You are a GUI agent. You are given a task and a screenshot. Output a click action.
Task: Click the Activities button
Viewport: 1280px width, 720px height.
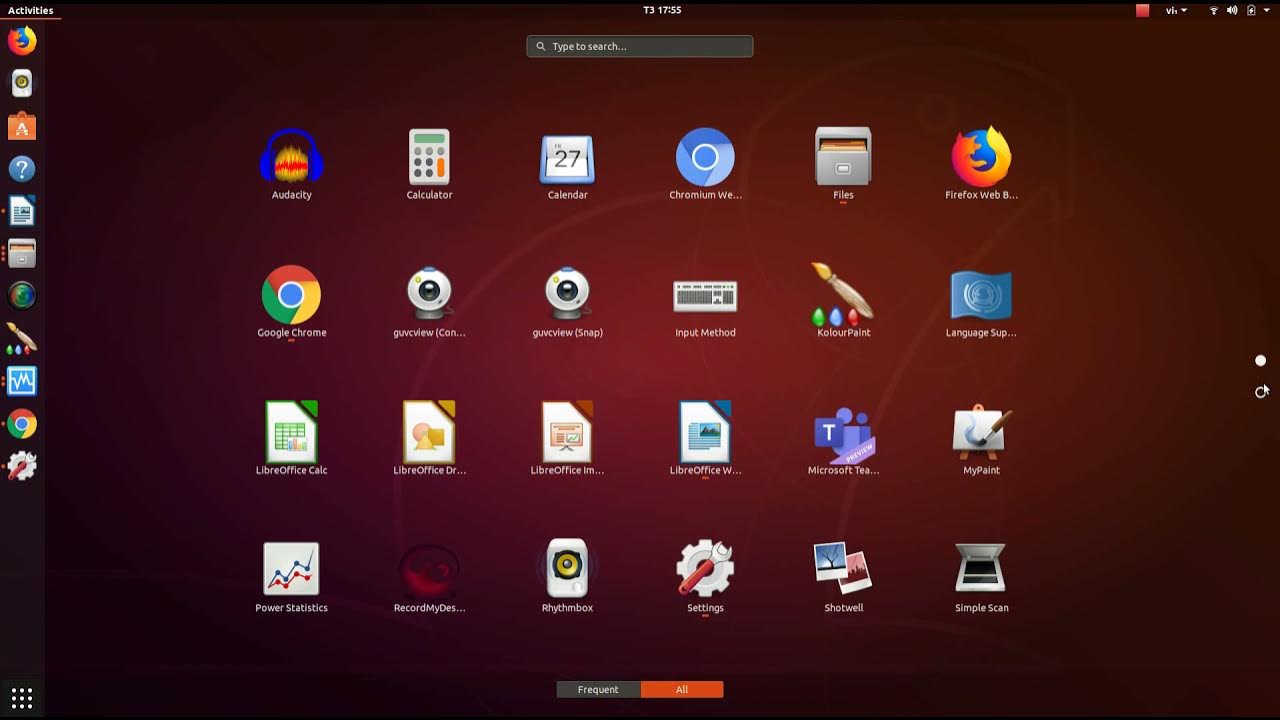click(30, 10)
